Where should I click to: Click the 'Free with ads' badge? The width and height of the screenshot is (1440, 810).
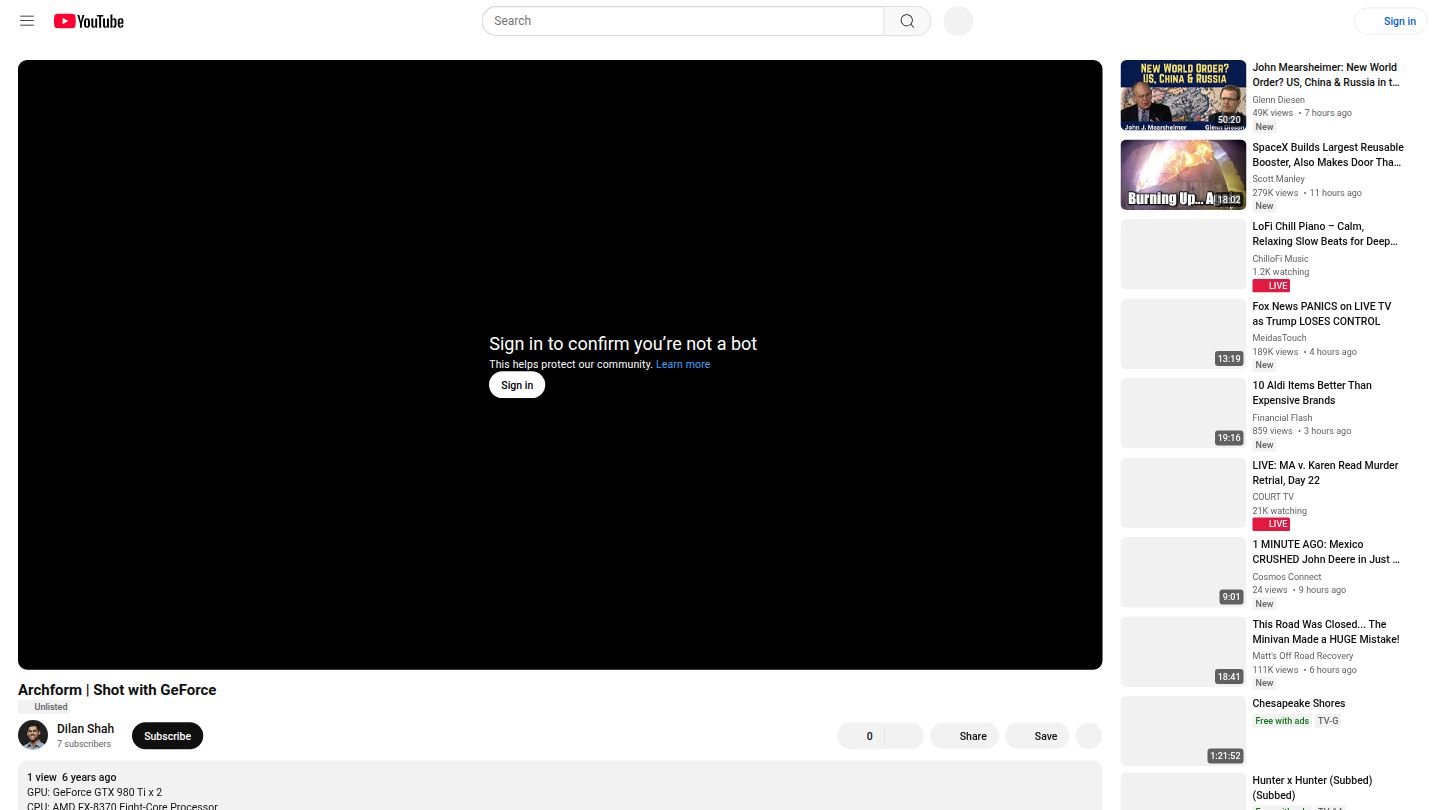(1281, 721)
